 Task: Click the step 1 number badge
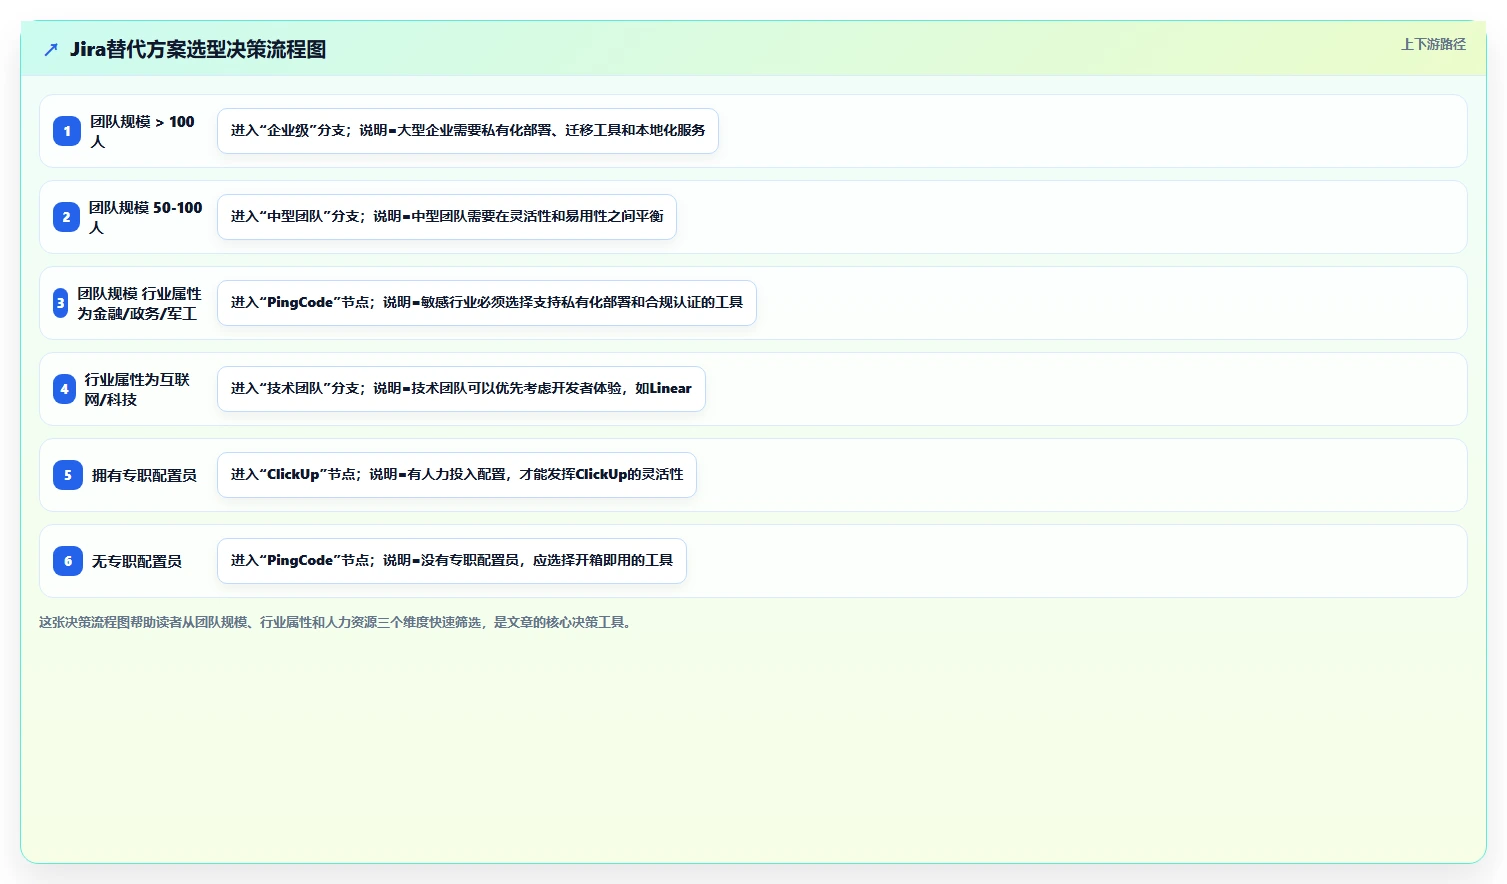pyautogui.click(x=67, y=131)
